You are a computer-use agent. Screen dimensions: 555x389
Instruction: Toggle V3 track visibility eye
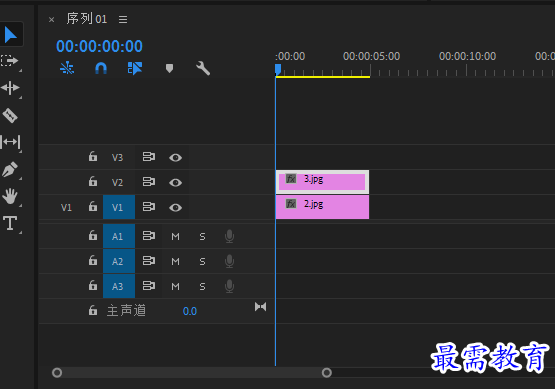(175, 157)
